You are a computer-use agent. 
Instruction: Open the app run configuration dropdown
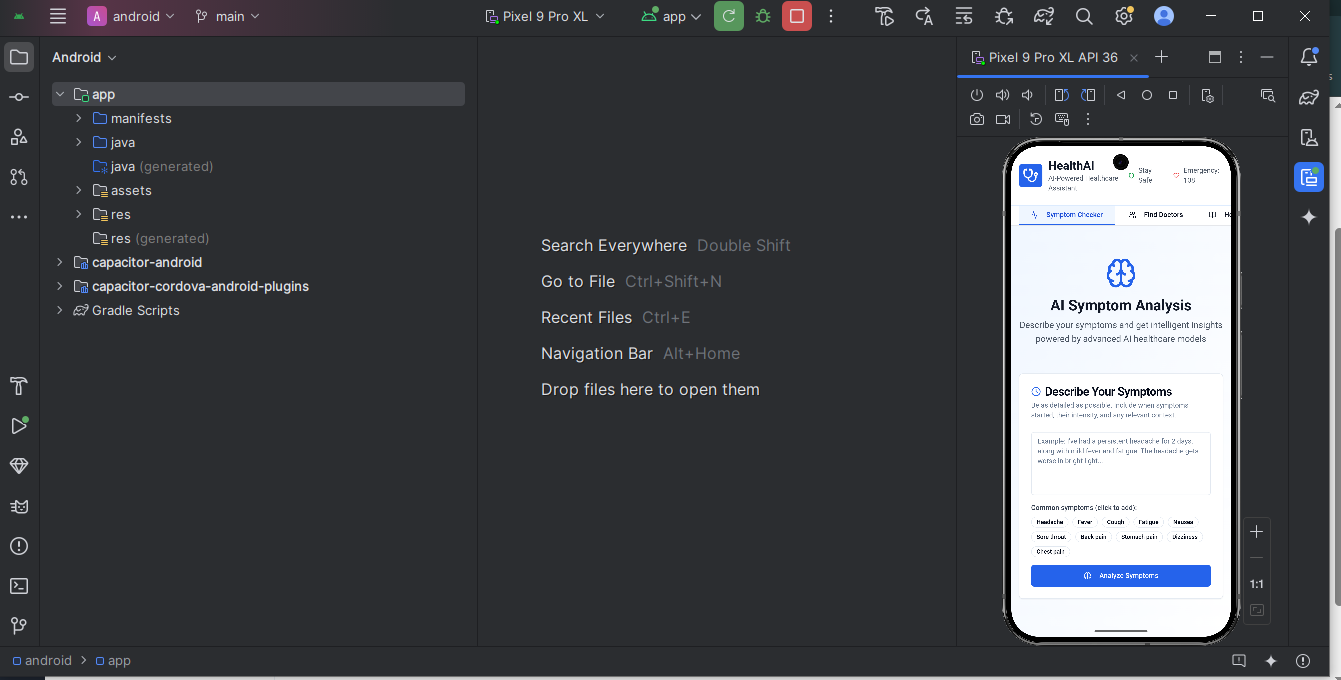[671, 16]
